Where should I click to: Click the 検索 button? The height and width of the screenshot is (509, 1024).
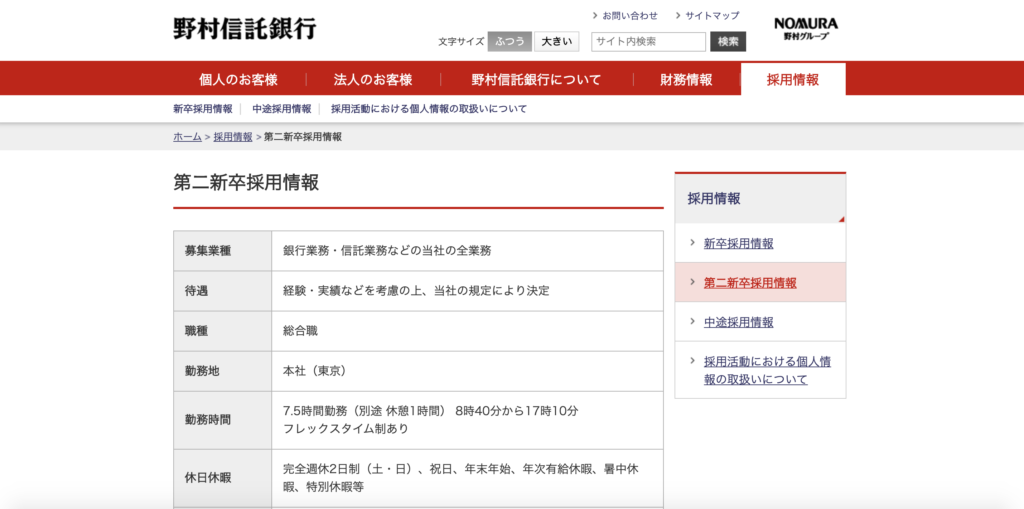point(728,42)
